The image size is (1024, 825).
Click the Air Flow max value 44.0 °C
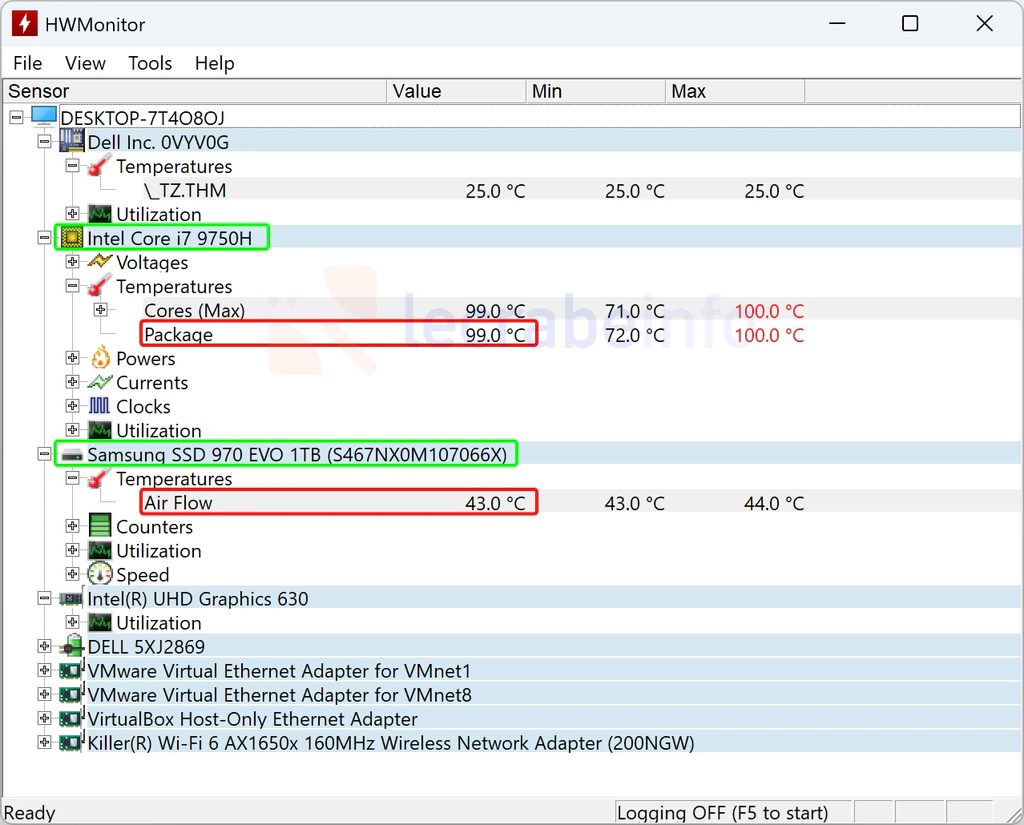774,503
